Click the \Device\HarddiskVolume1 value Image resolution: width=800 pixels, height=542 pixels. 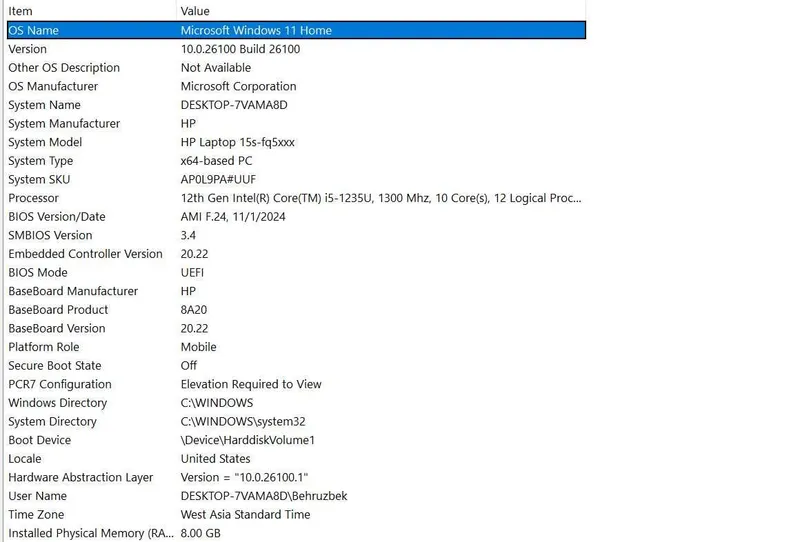247,440
